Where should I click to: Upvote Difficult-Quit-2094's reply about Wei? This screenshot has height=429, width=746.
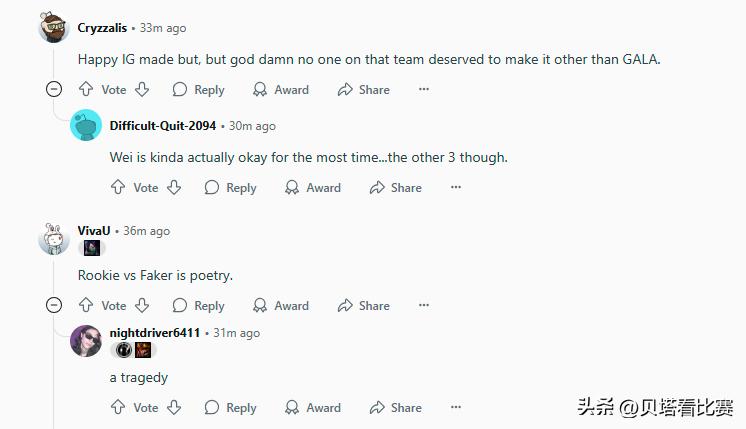pos(118,187)
